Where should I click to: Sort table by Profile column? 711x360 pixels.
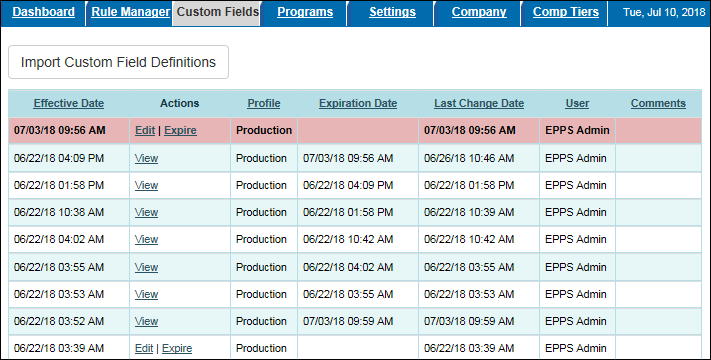point(264,103)
